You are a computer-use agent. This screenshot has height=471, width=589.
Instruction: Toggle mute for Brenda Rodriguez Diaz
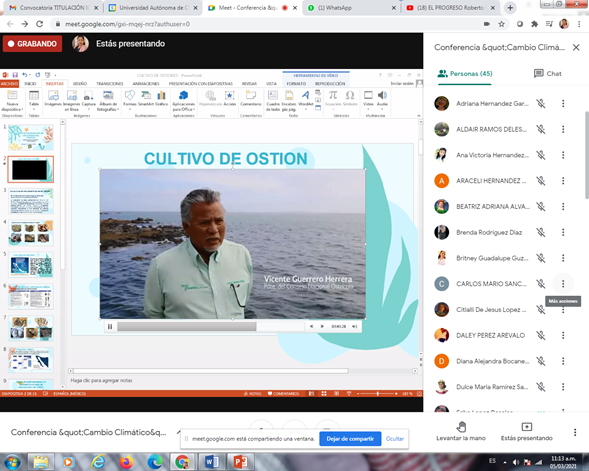click(541, 232)
